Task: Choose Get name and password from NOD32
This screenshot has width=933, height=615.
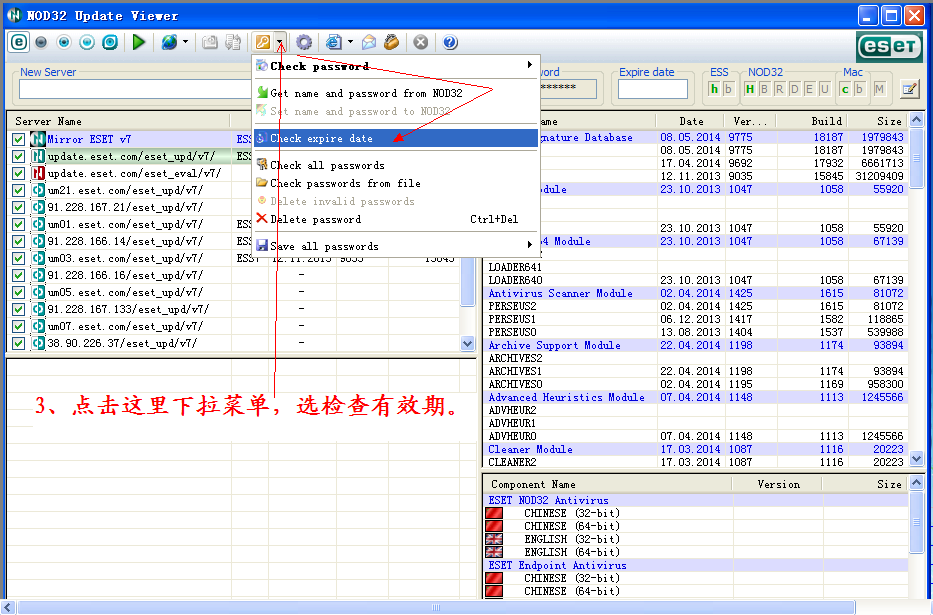Action: pos(396,93)
